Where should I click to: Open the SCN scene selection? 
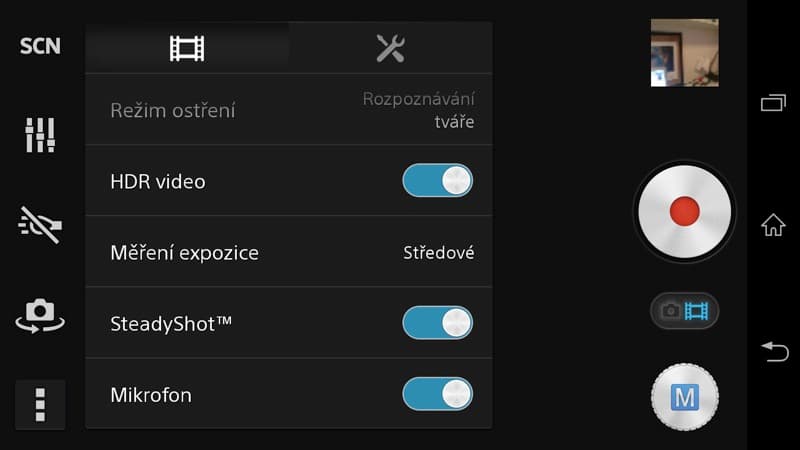(x=40, y=46)
